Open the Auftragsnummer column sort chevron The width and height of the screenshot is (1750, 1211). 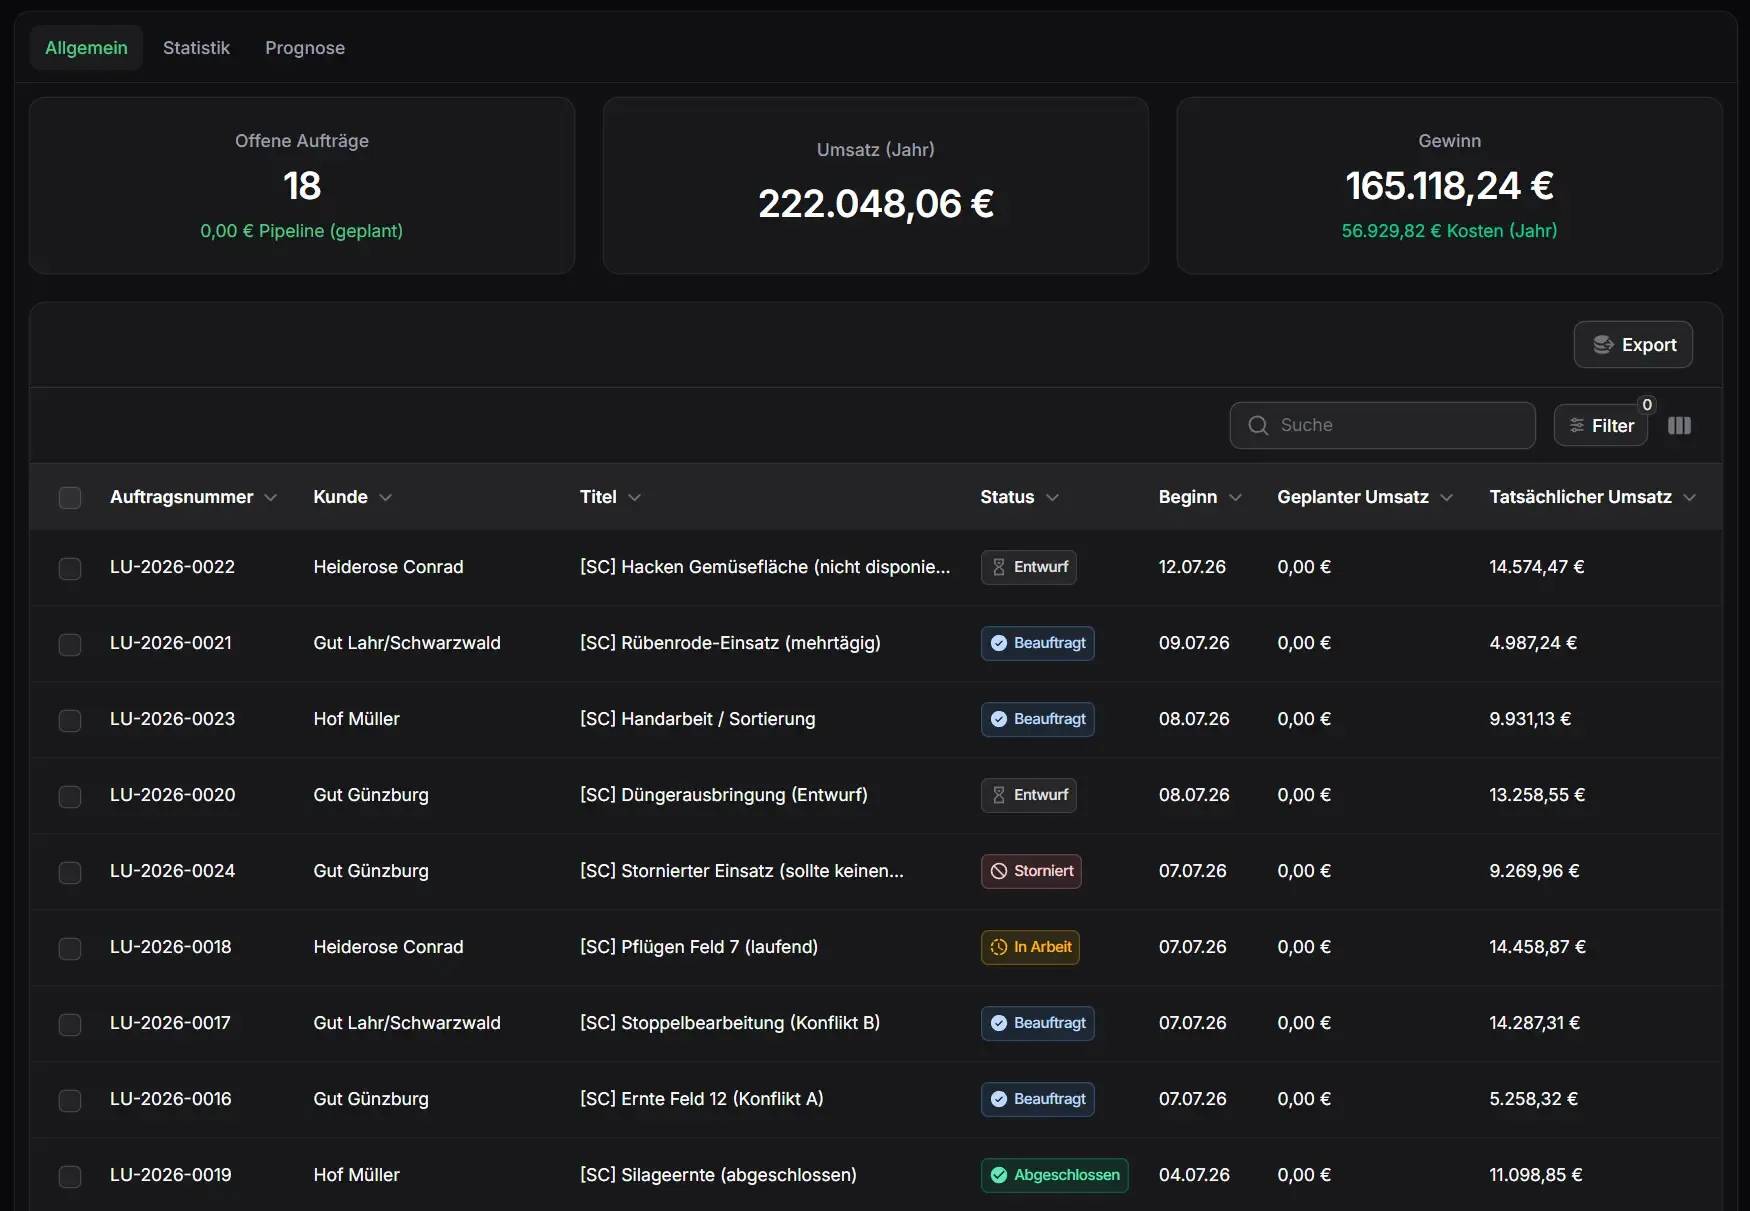271,497
